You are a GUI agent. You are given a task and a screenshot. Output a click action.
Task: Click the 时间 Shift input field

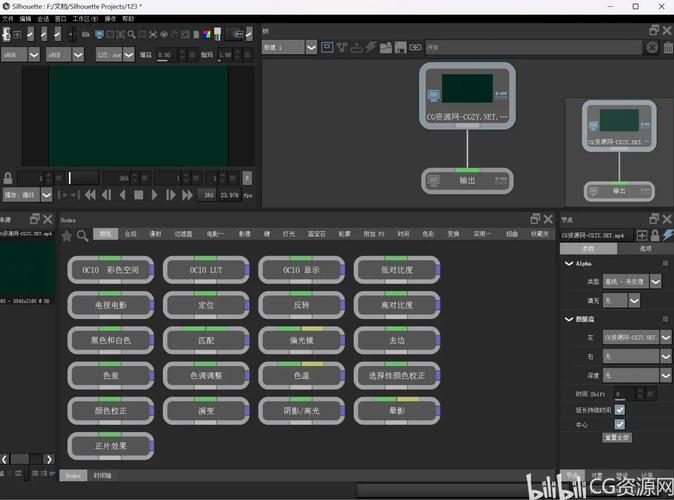click(625, 394)
